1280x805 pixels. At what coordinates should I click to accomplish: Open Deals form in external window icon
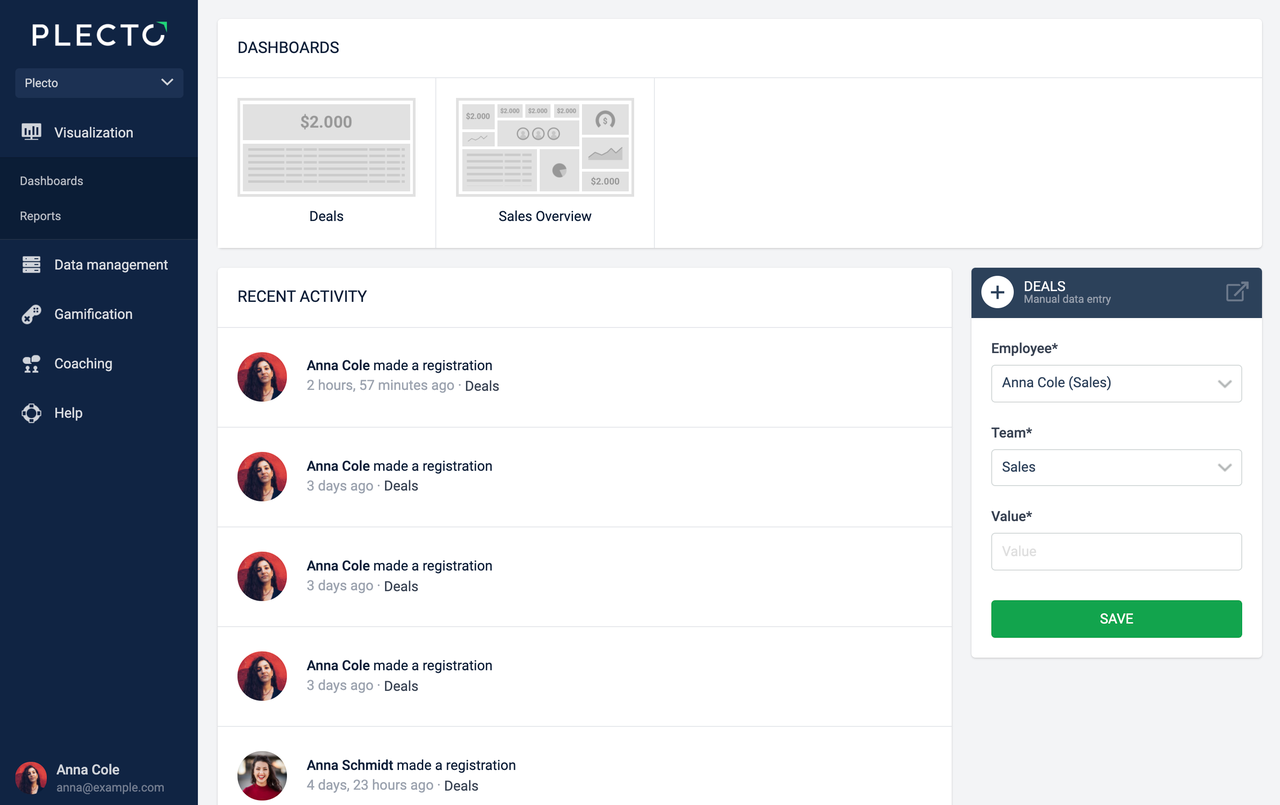pyautogui.click(x=1237, y=292)
